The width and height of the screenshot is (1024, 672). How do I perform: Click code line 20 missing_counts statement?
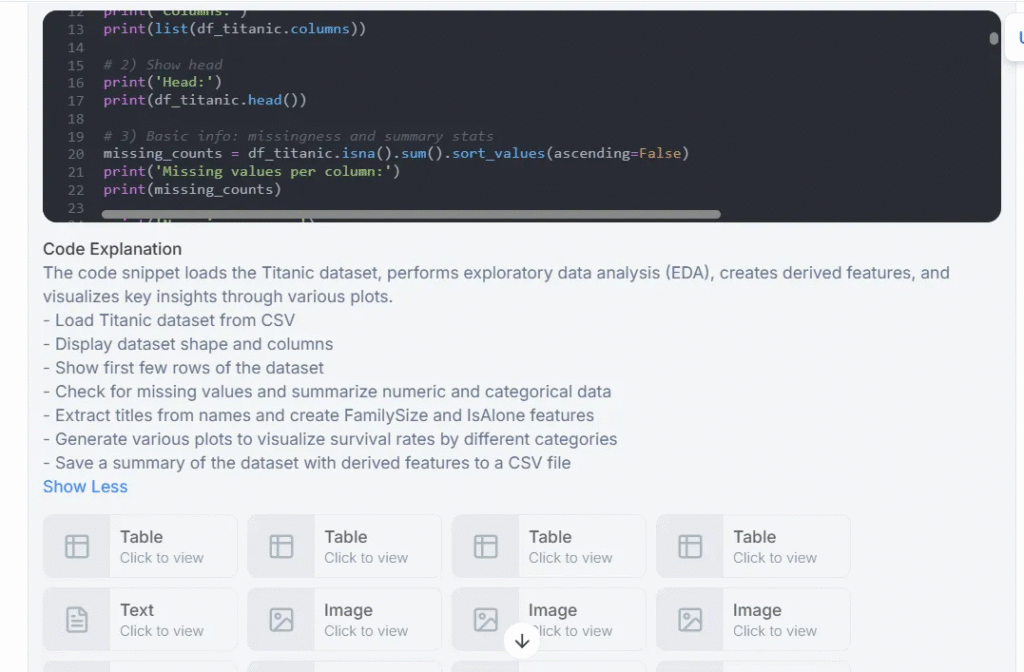click(396, 153)
